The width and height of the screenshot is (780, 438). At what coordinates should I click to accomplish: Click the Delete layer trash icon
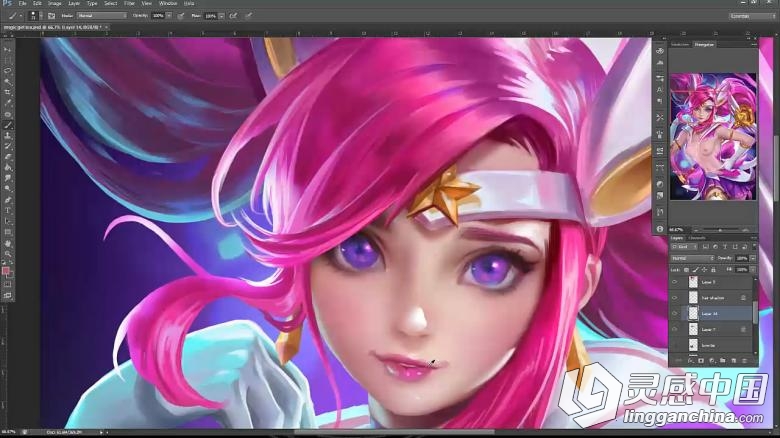coord(745,360)
